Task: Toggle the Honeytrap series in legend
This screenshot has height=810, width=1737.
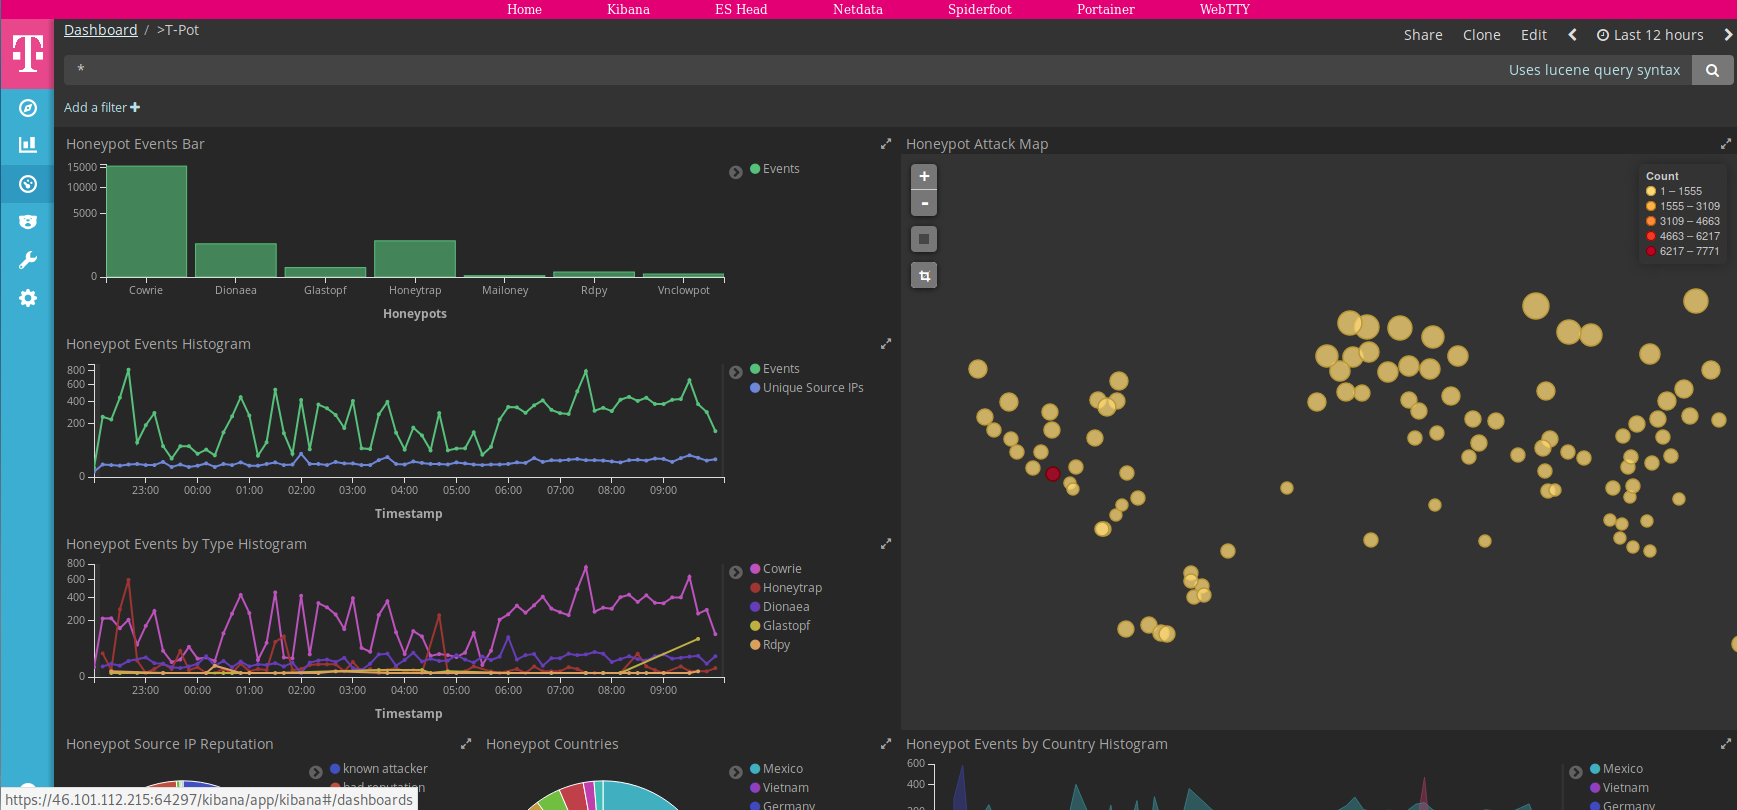Action: 786,588
